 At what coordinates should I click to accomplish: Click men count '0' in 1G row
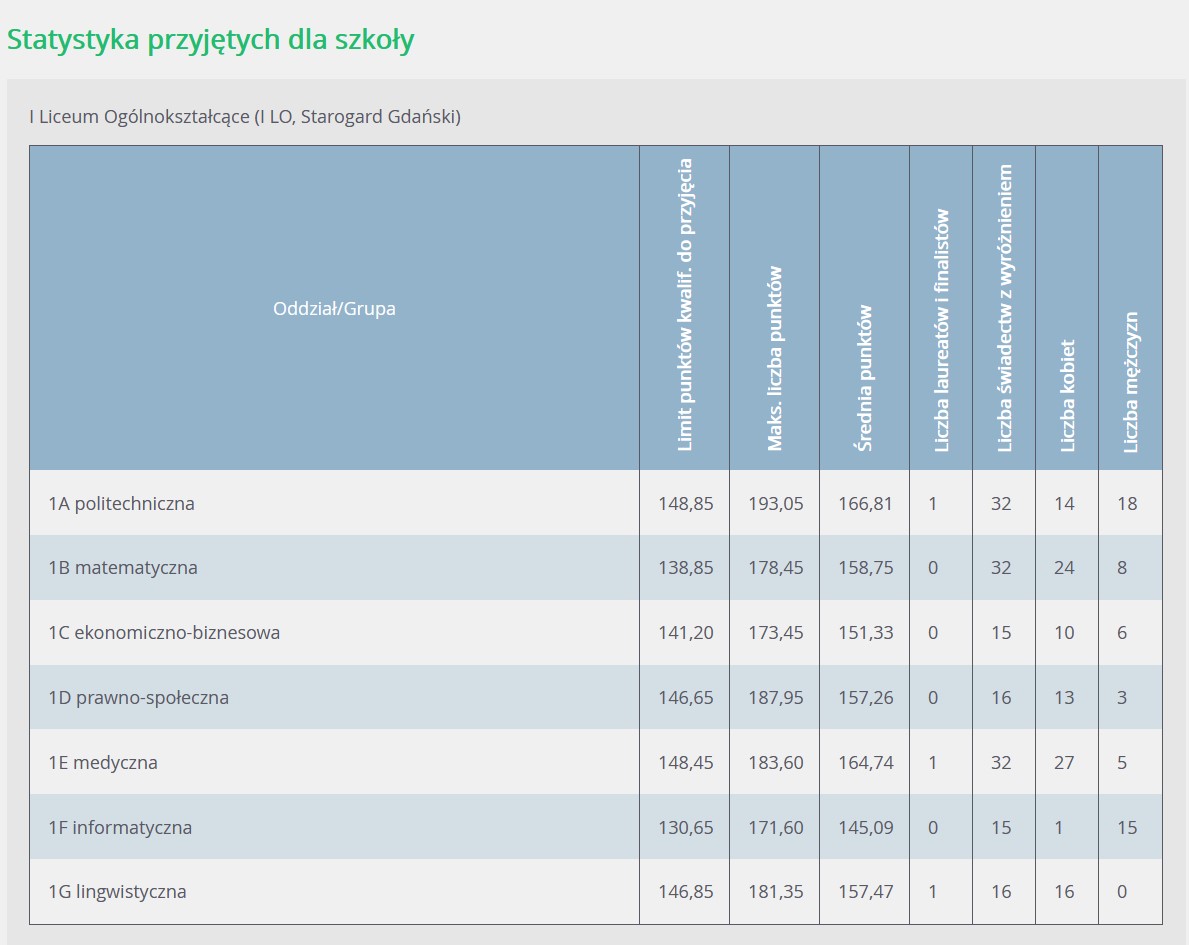click(x=1122, y=892)
